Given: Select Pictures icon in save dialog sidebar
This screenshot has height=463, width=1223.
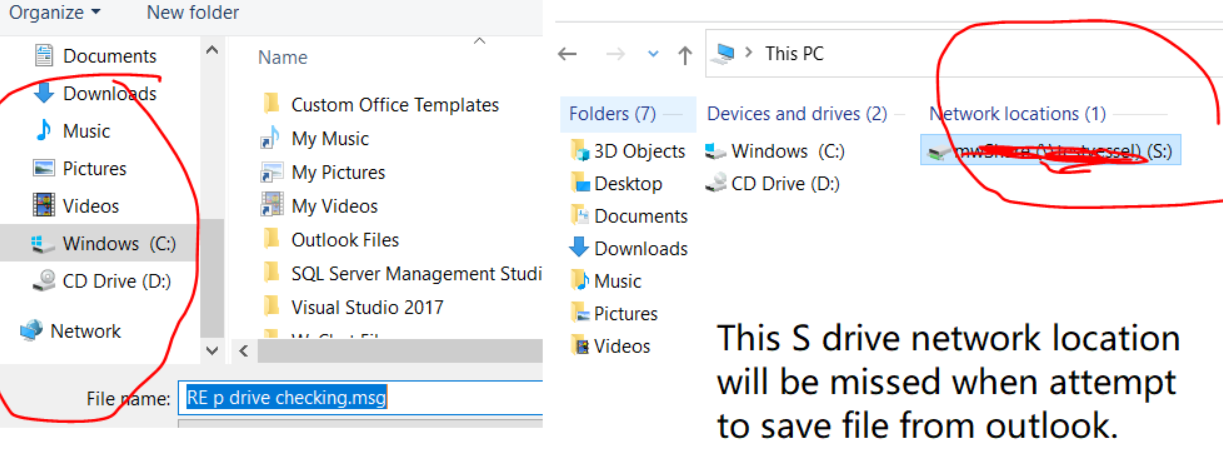Looking at the screenshot, I should click(x=43, y=168).
